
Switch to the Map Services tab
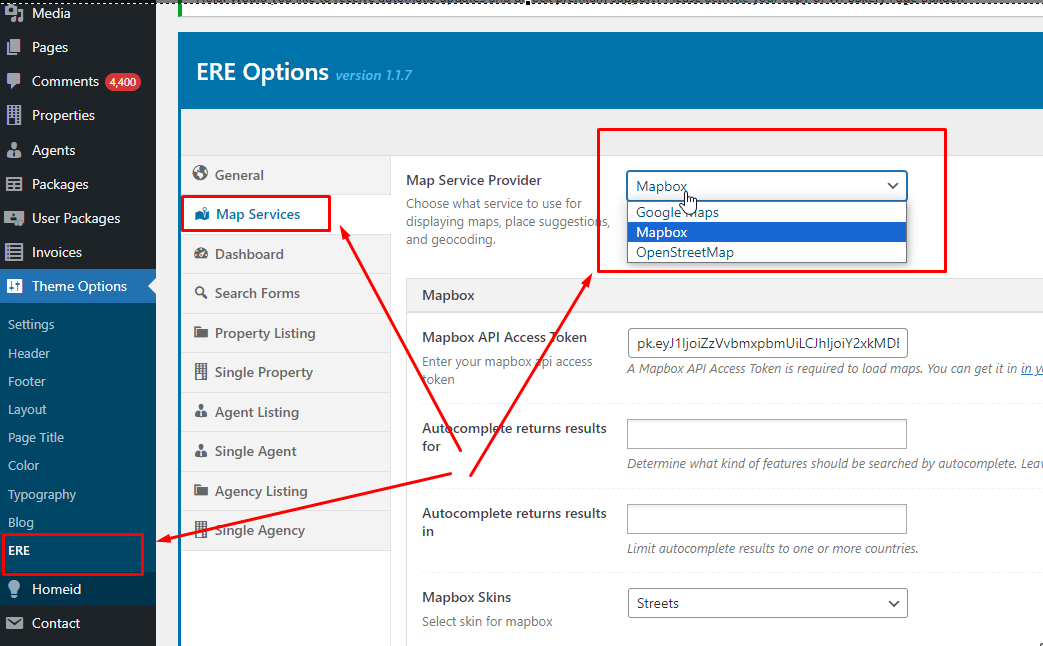(x=286, y=214)
